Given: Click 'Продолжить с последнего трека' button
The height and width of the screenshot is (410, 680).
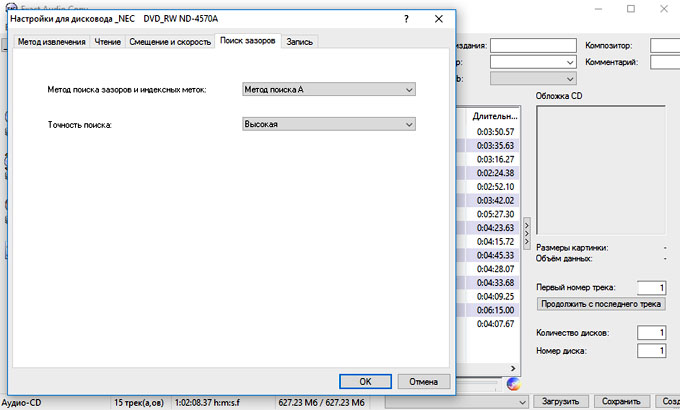Looking at the screenshot, I should tap(600, 303).
